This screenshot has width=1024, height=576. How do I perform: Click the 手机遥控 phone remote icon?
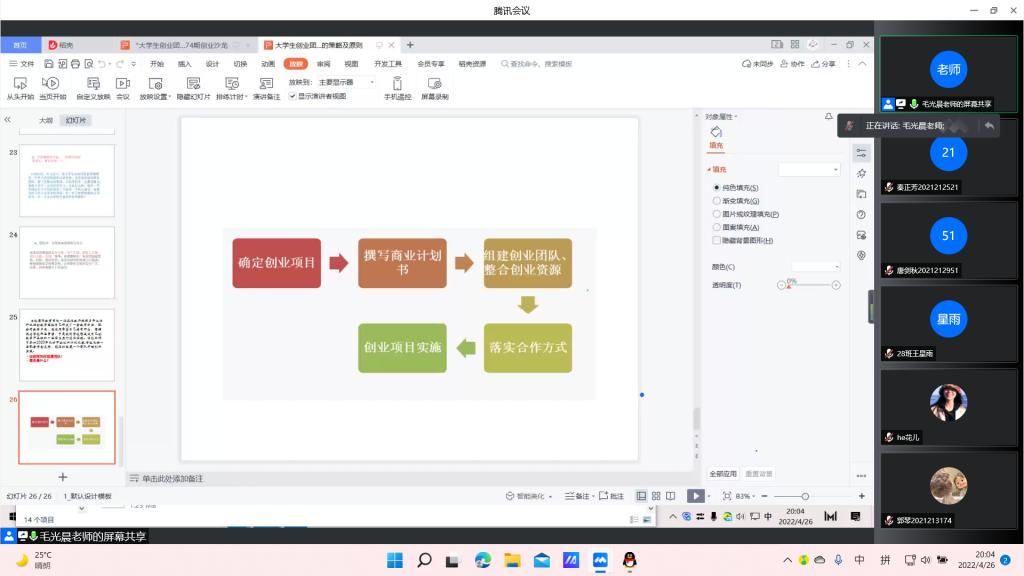[x=397, y=84]
